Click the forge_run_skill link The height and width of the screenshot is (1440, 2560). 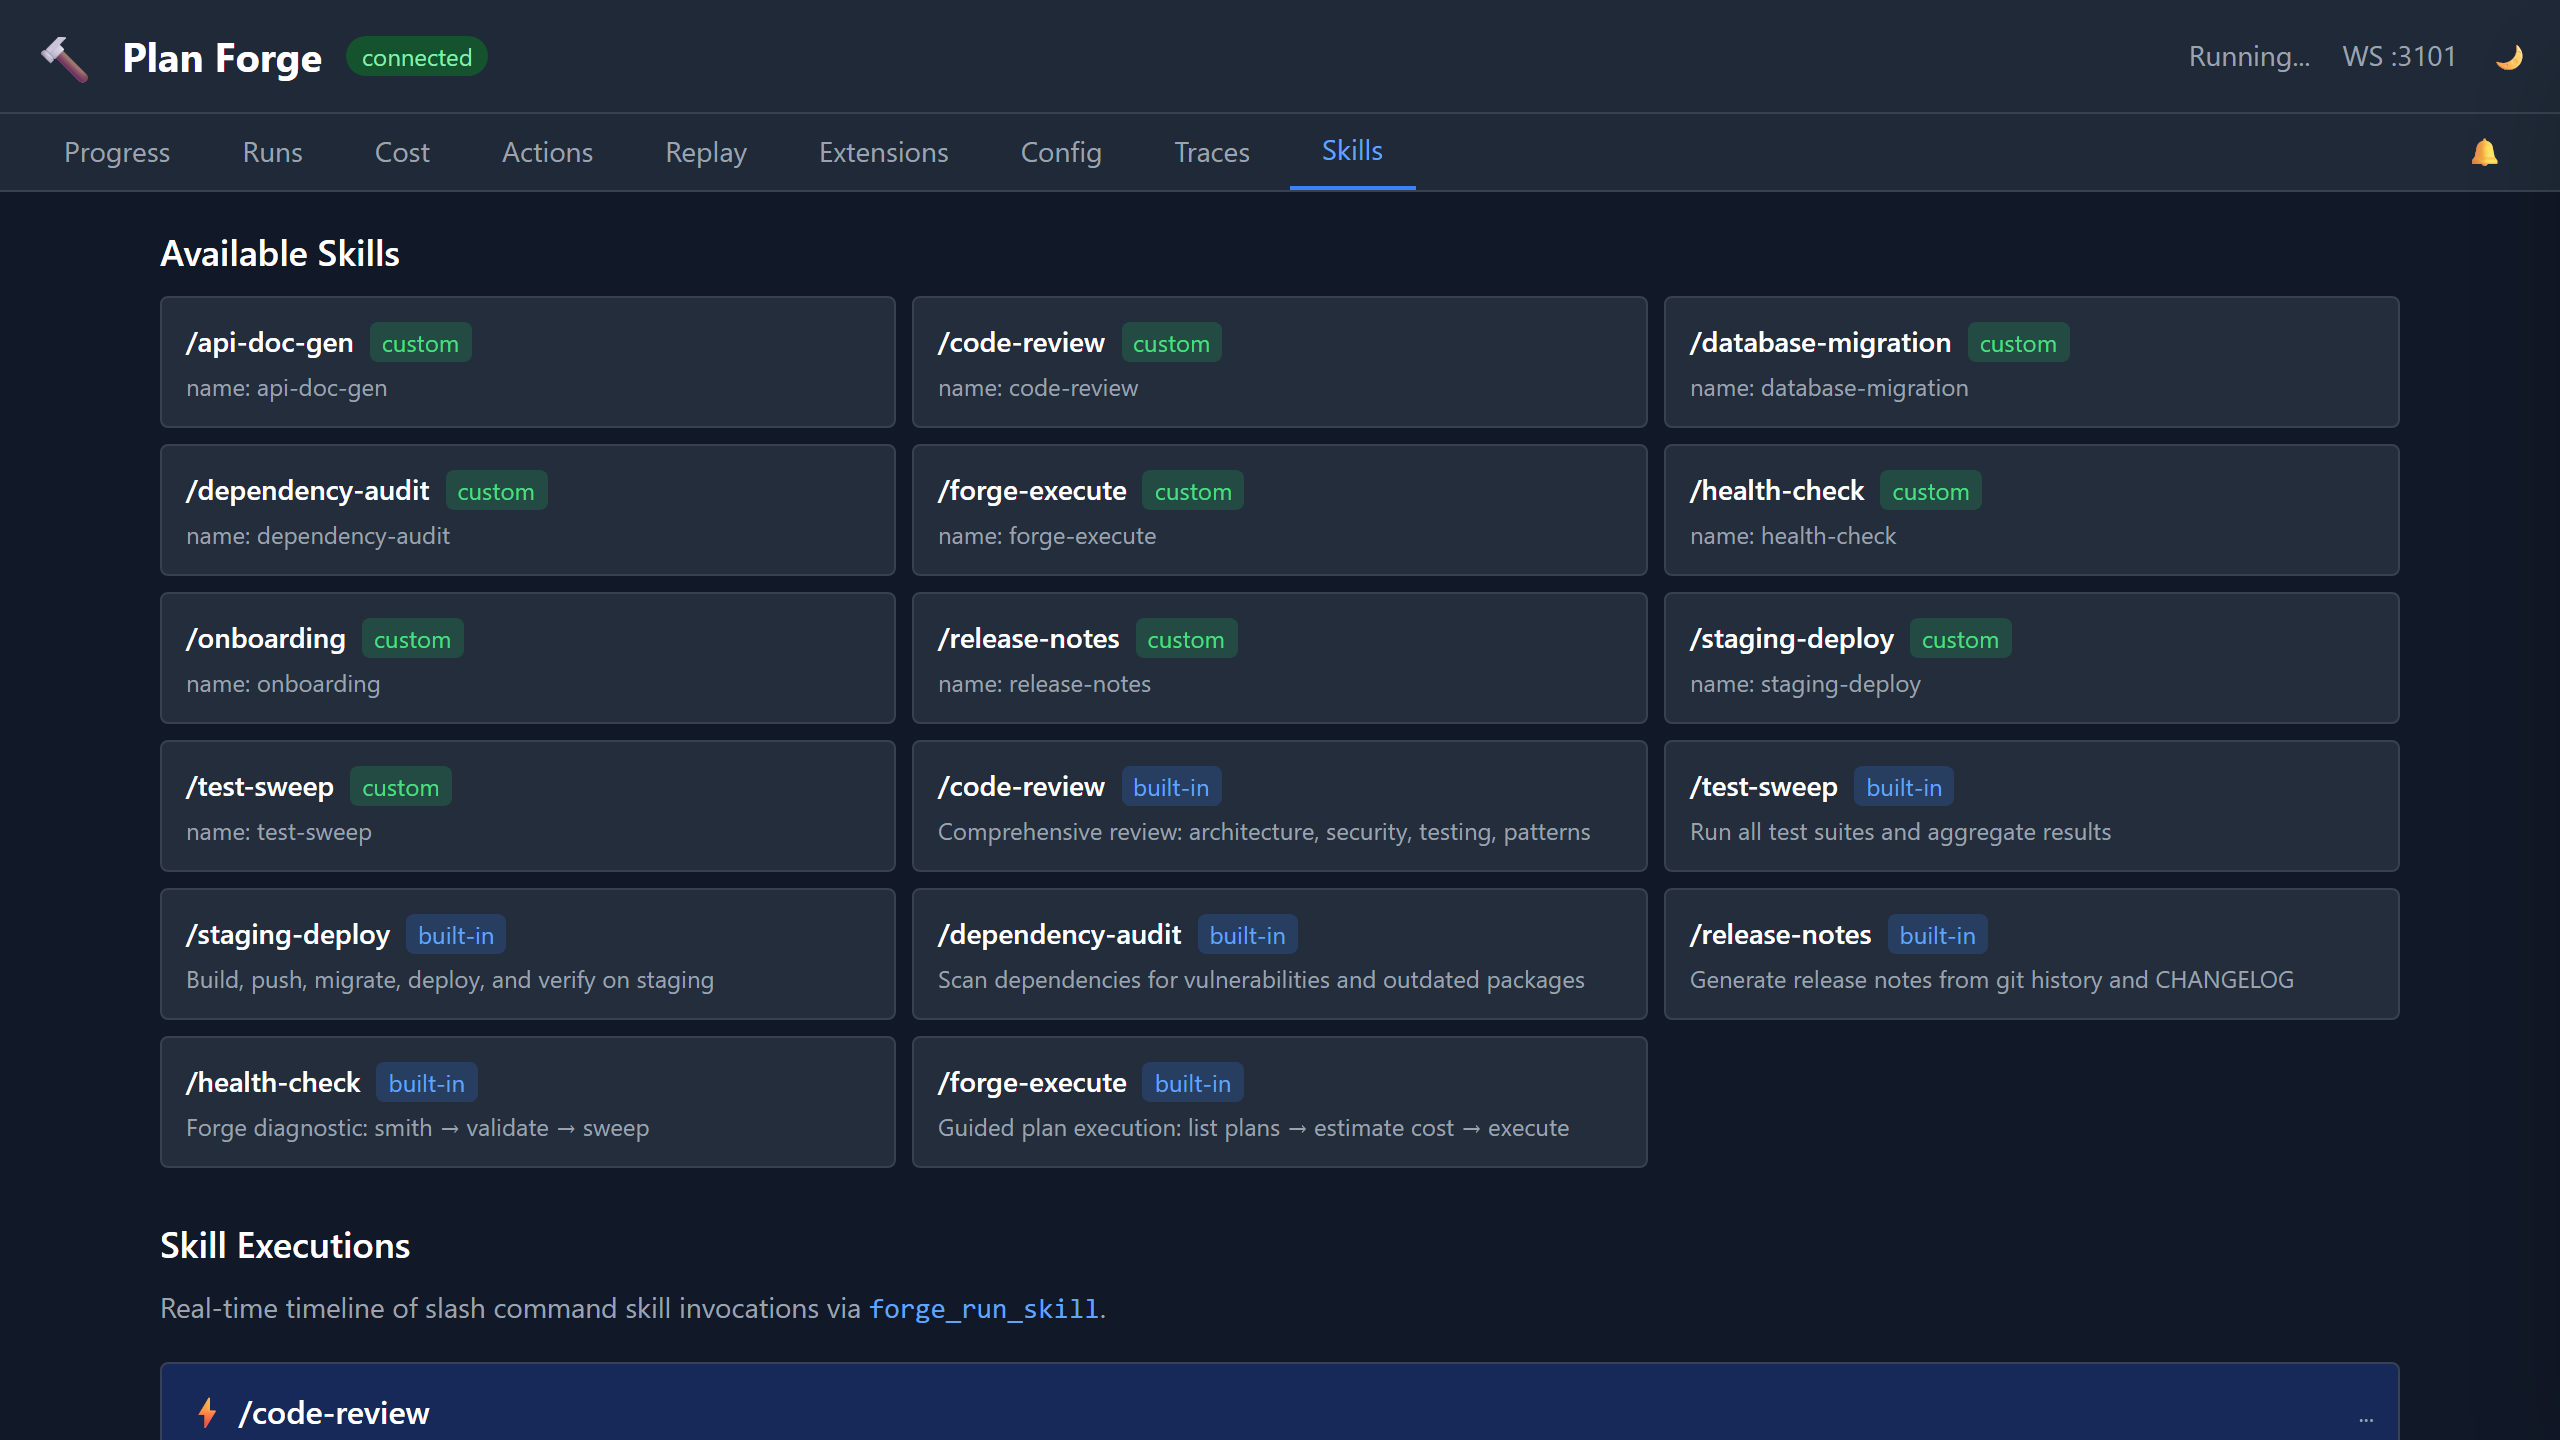983,1308
